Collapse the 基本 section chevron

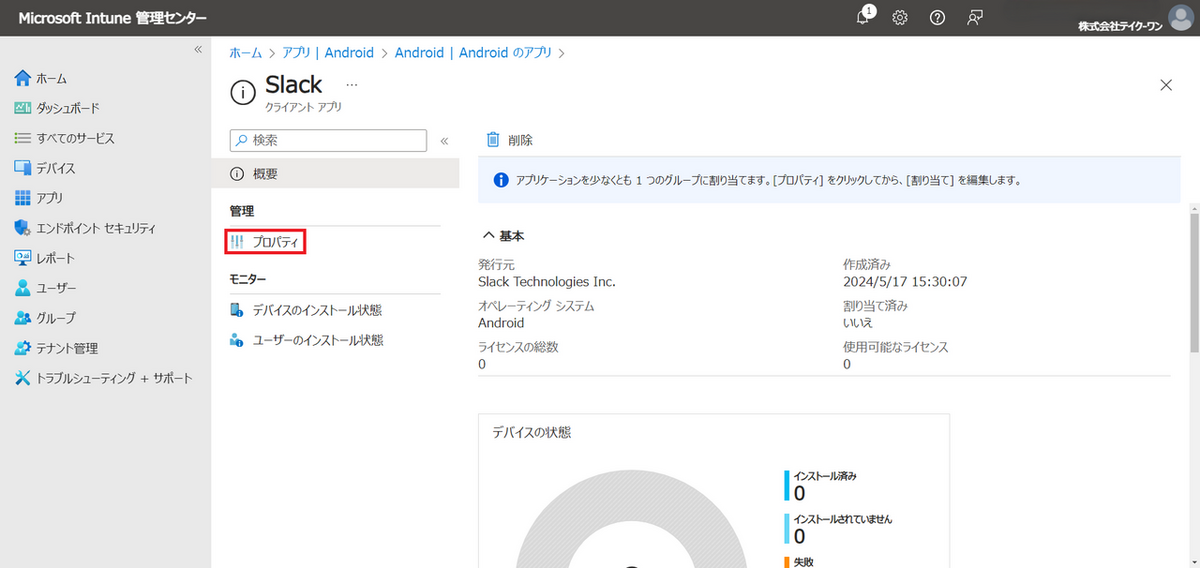(x=489, y=236)
